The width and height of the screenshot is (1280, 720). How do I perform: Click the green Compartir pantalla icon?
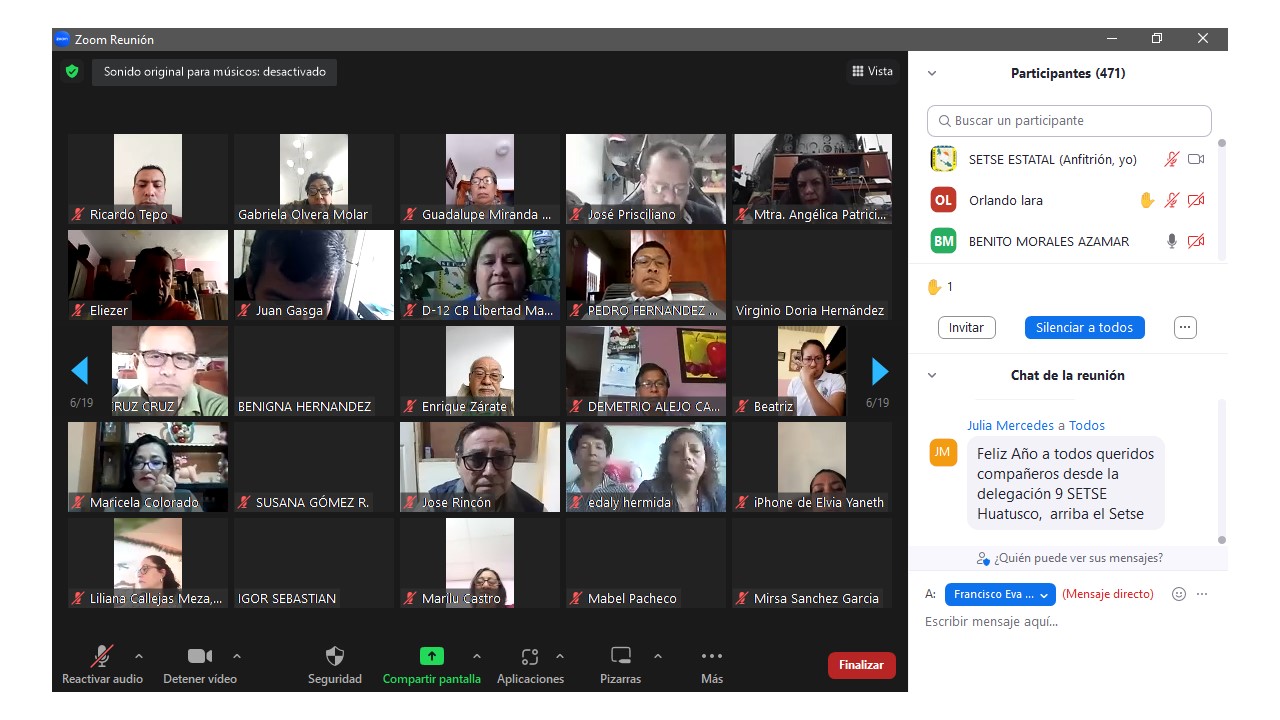pyautogui.click(x=431, y=657)
